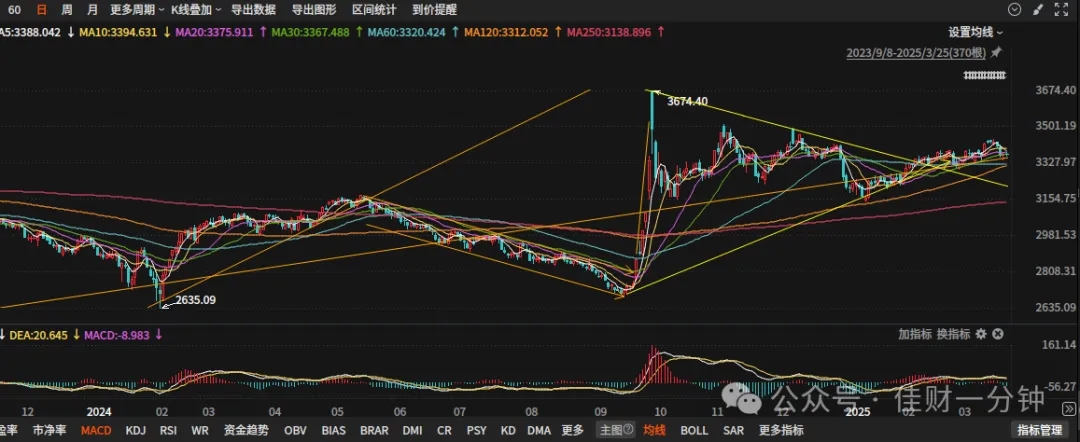Screen dimensions: 1080x442
Task: Click the 2024 timeline axis label
Action: pyautogui.click(x=98, y=412)
